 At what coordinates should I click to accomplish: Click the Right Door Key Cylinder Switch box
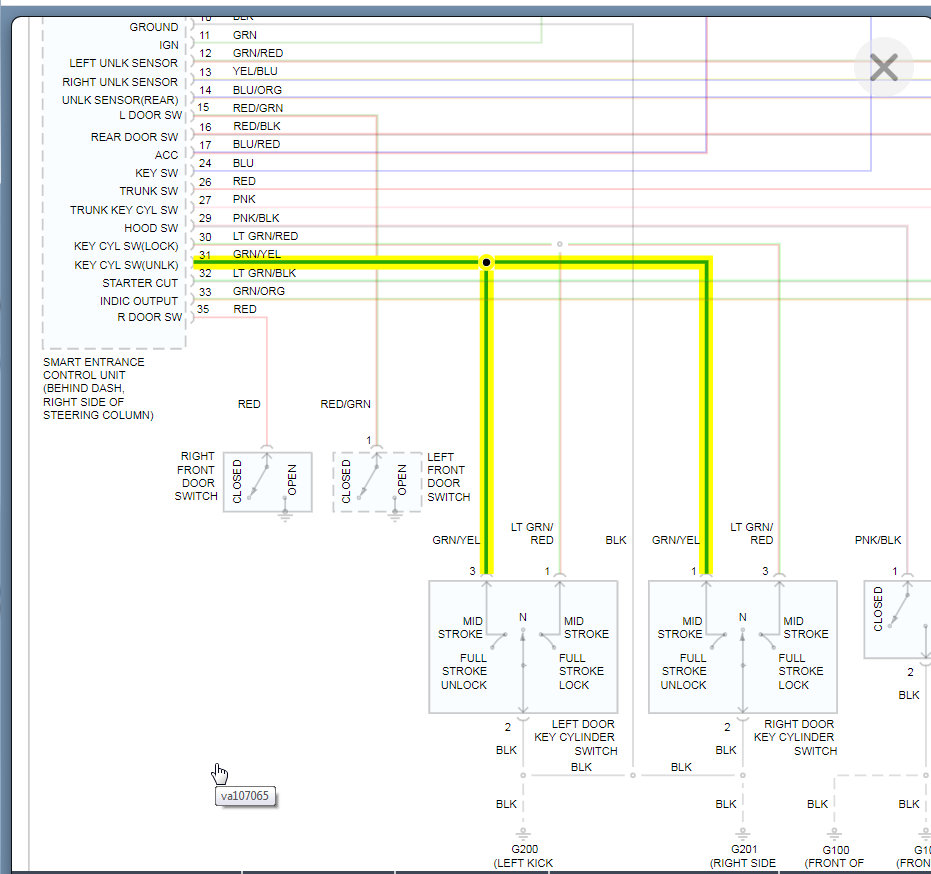tap(742, 647)
